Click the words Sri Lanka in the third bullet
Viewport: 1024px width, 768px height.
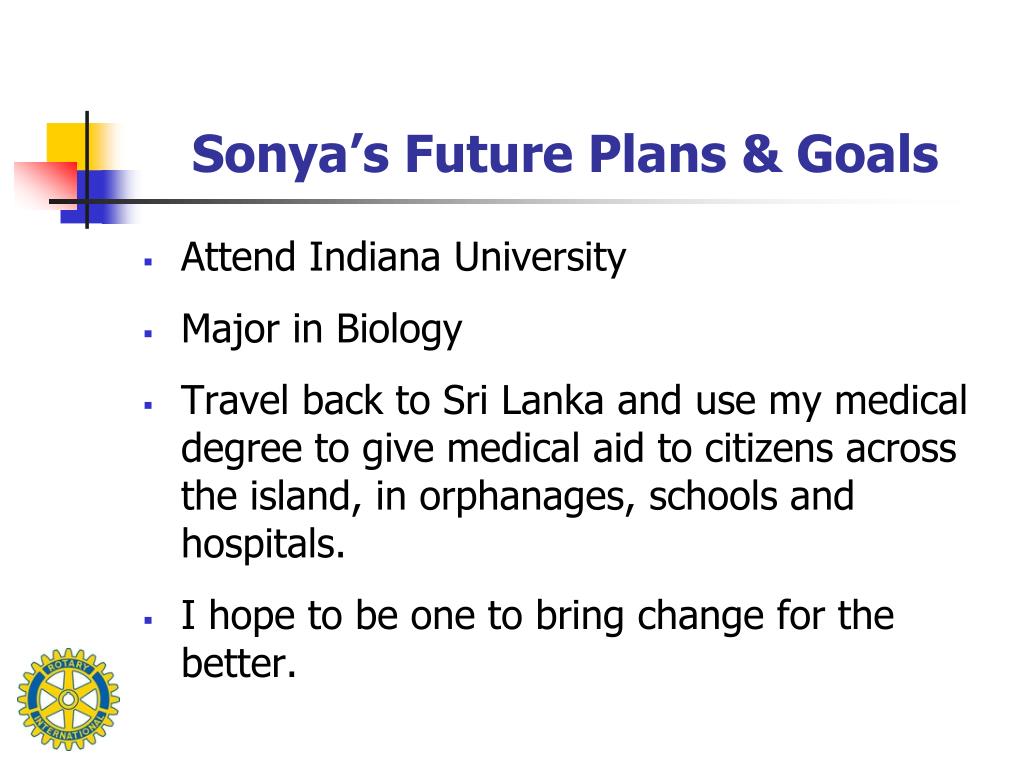pyautogui.click(x=522, y=400)
